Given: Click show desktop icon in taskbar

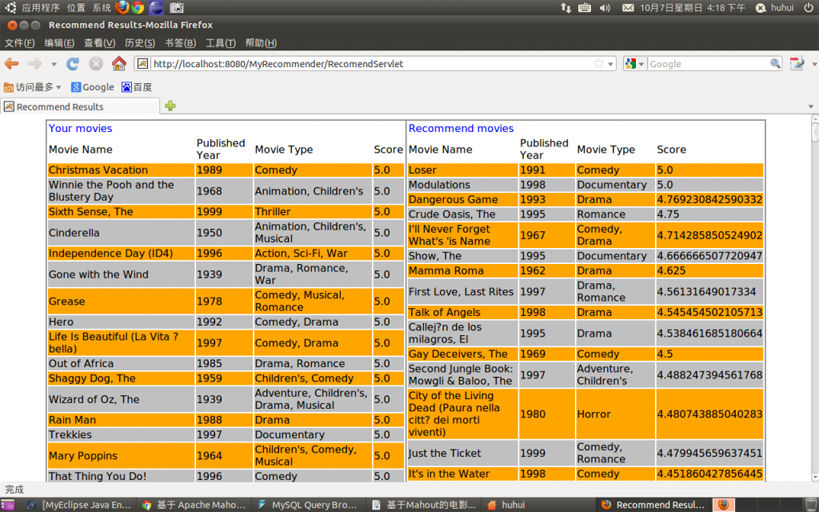Looking at the screenshot, I should (7, 505).
